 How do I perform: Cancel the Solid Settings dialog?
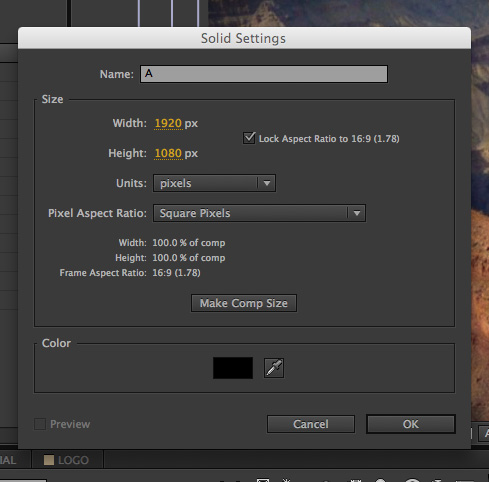point(311,424)
